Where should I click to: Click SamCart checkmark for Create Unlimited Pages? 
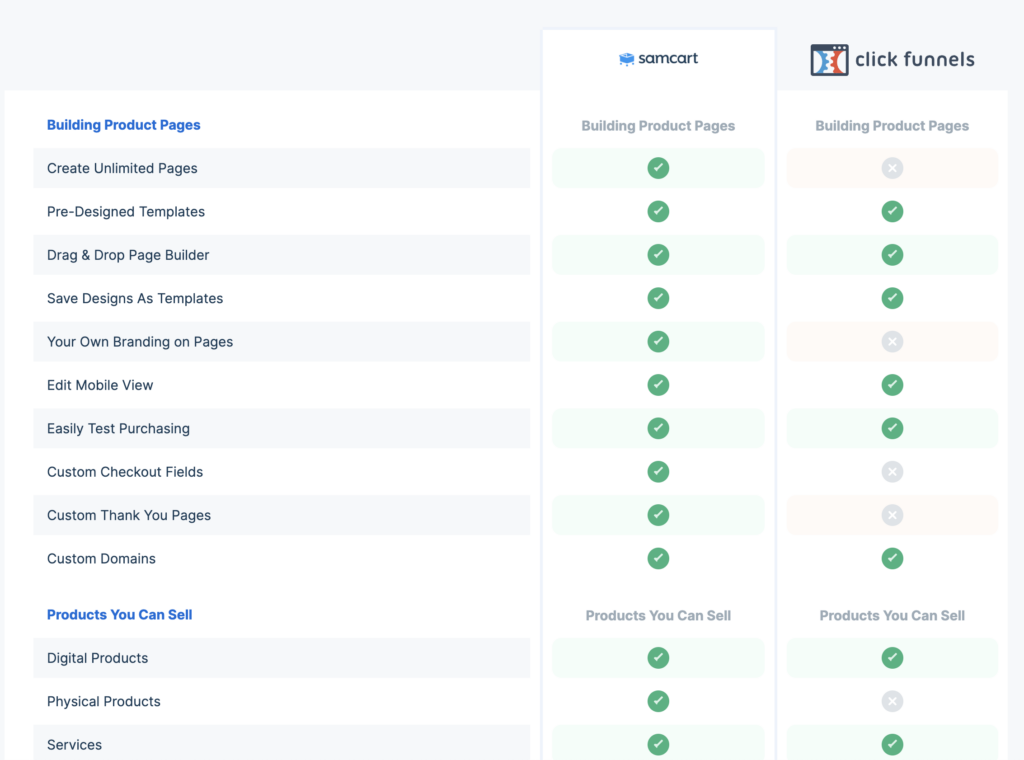(x=658, y=168)
